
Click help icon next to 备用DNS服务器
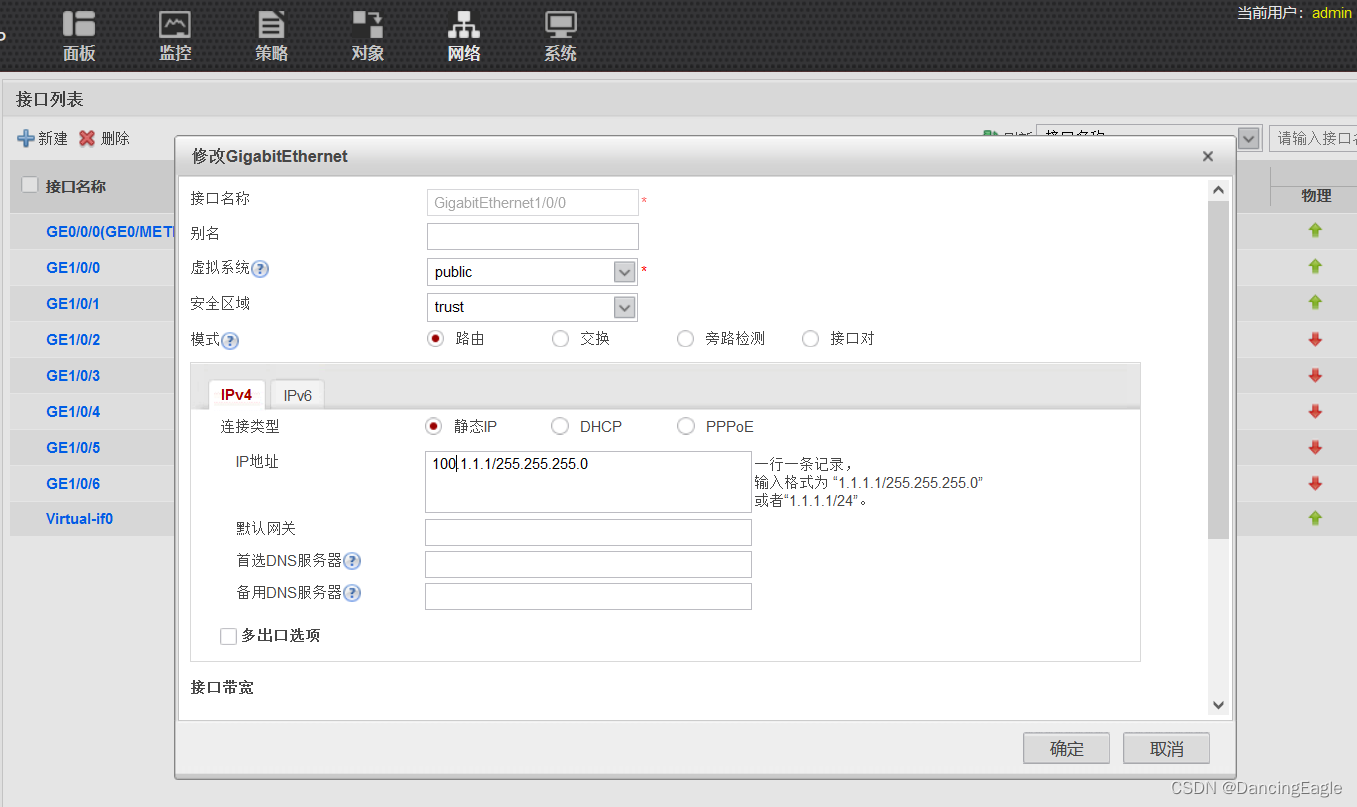(352, 593)
